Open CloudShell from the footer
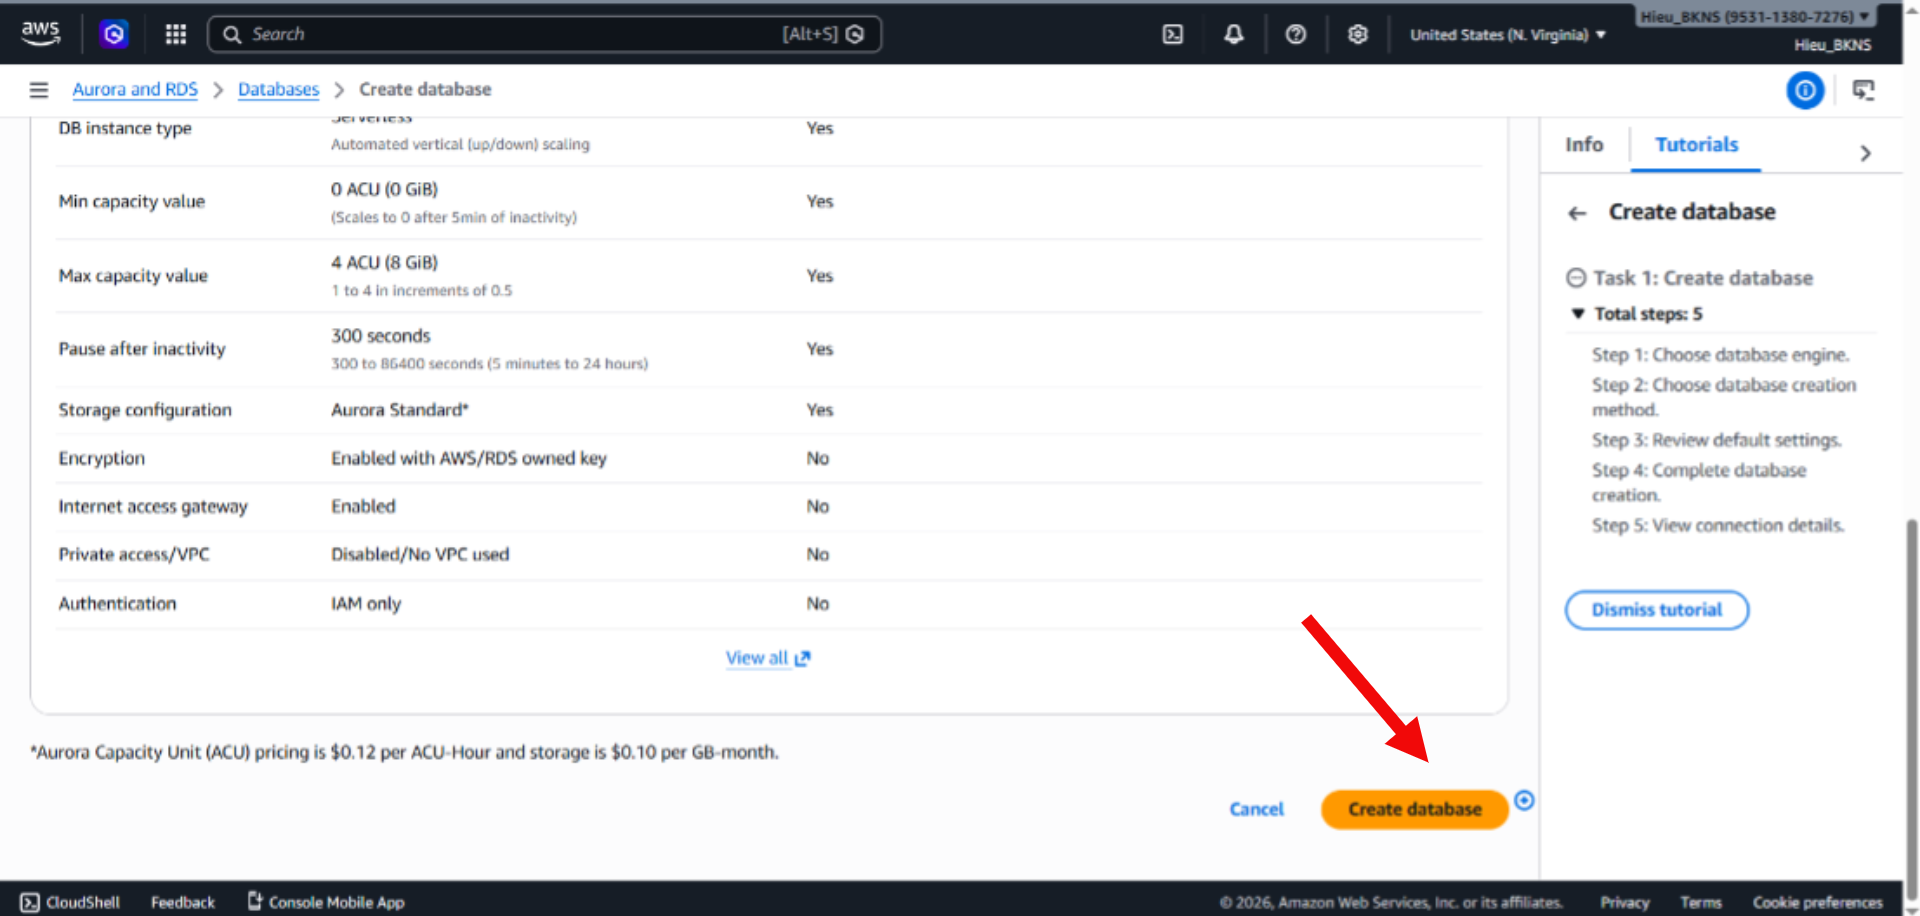1920x916 pixels. tap(70, 902)
